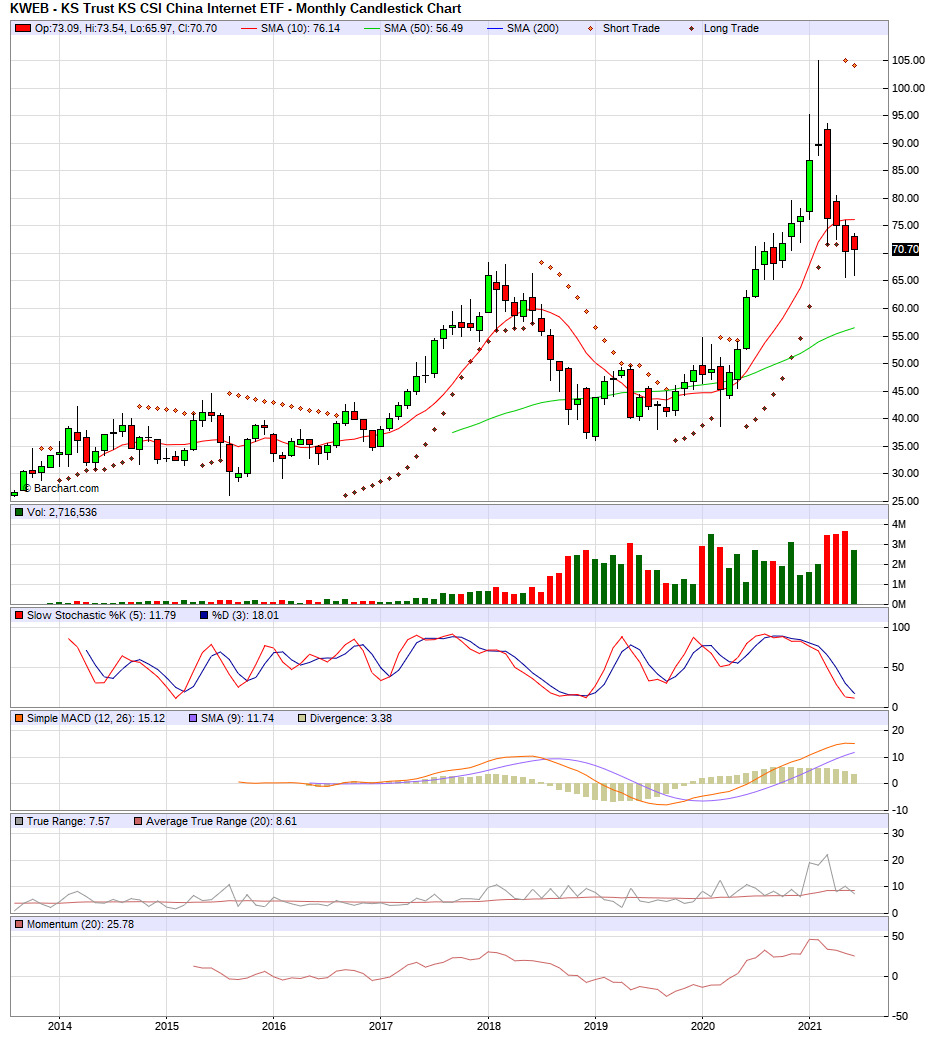The image size is (930, 1057).
Task: Click the 'Average True Range (20): 8.61' label
Action: coord(221,821)
